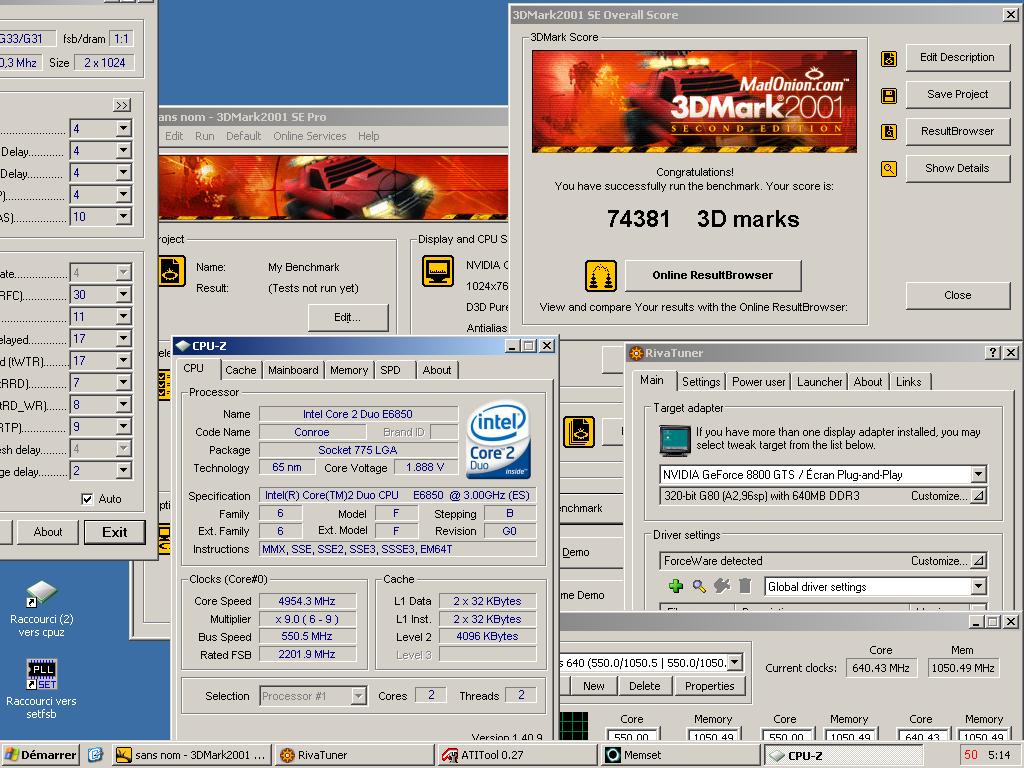Click the Close button in 3DMark score window
The height and width of the screenshot is (768, 1024).
(x=957, y=295)
